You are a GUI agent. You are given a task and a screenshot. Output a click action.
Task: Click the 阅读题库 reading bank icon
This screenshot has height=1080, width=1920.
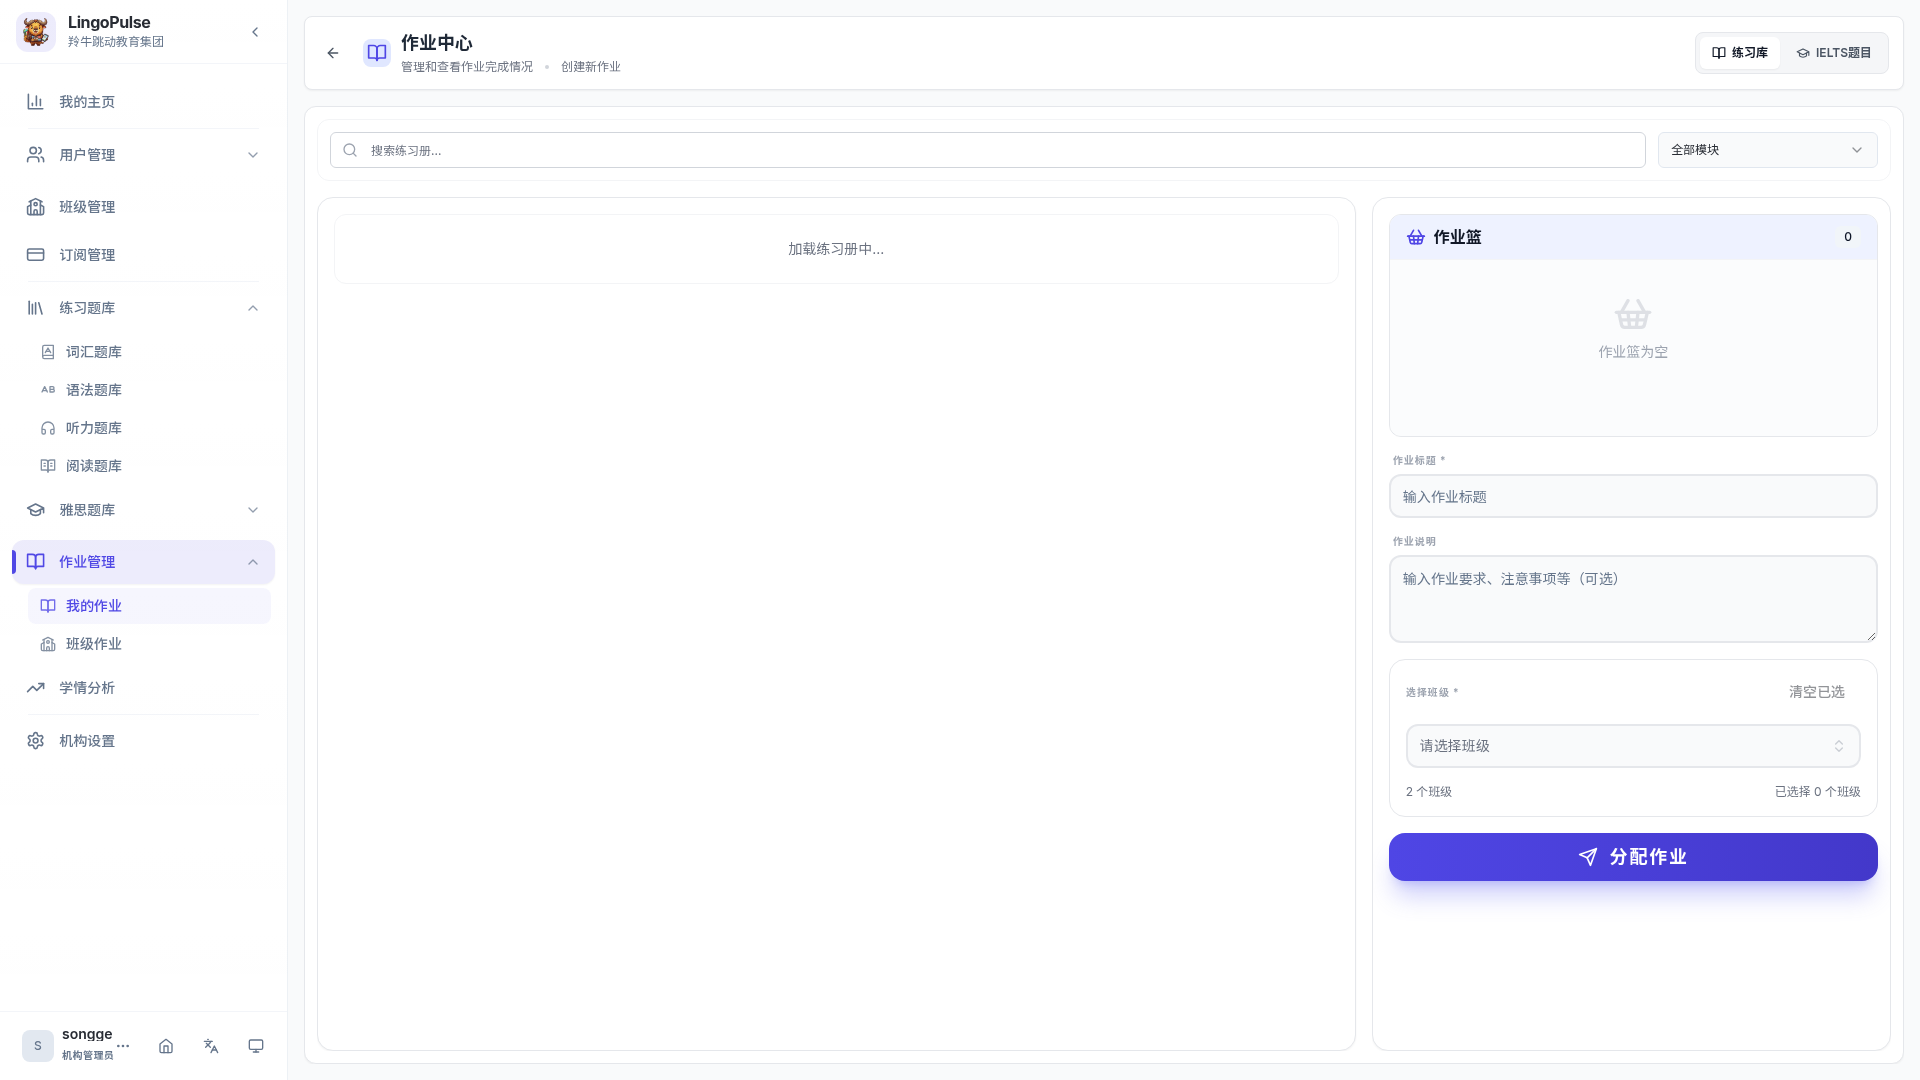click(48, 466)
